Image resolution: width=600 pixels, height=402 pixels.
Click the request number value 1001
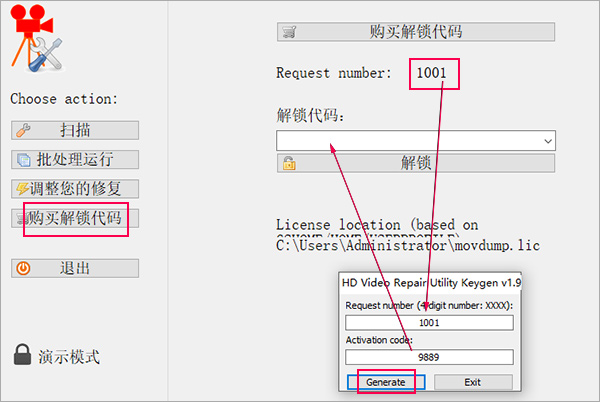point(431,73)
